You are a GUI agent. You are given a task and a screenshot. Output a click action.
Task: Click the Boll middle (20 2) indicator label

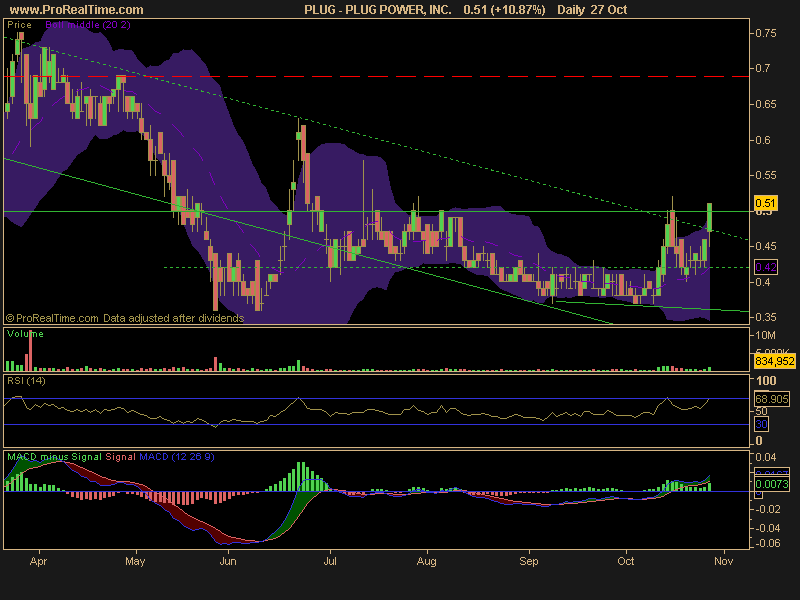click(x=88, y=25)
